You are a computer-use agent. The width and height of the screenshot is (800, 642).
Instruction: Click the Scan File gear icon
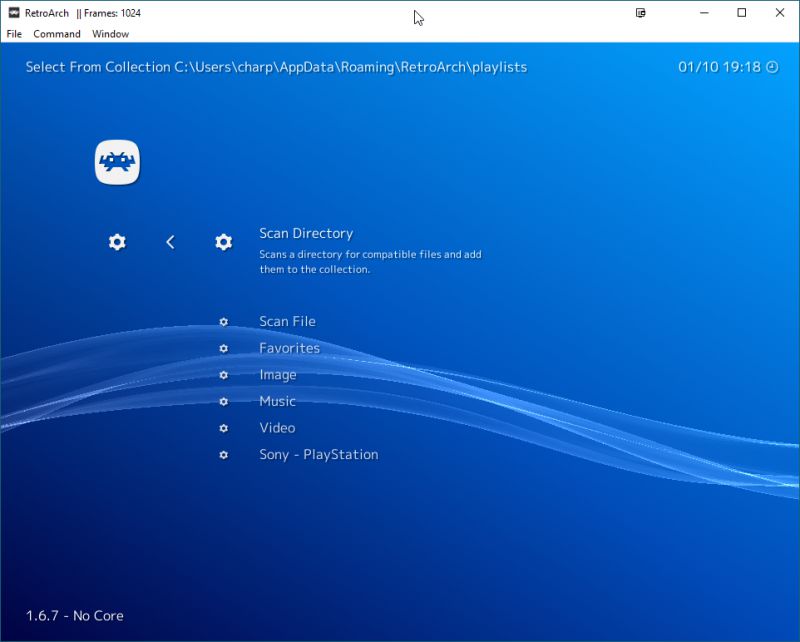tap(222, 321)
